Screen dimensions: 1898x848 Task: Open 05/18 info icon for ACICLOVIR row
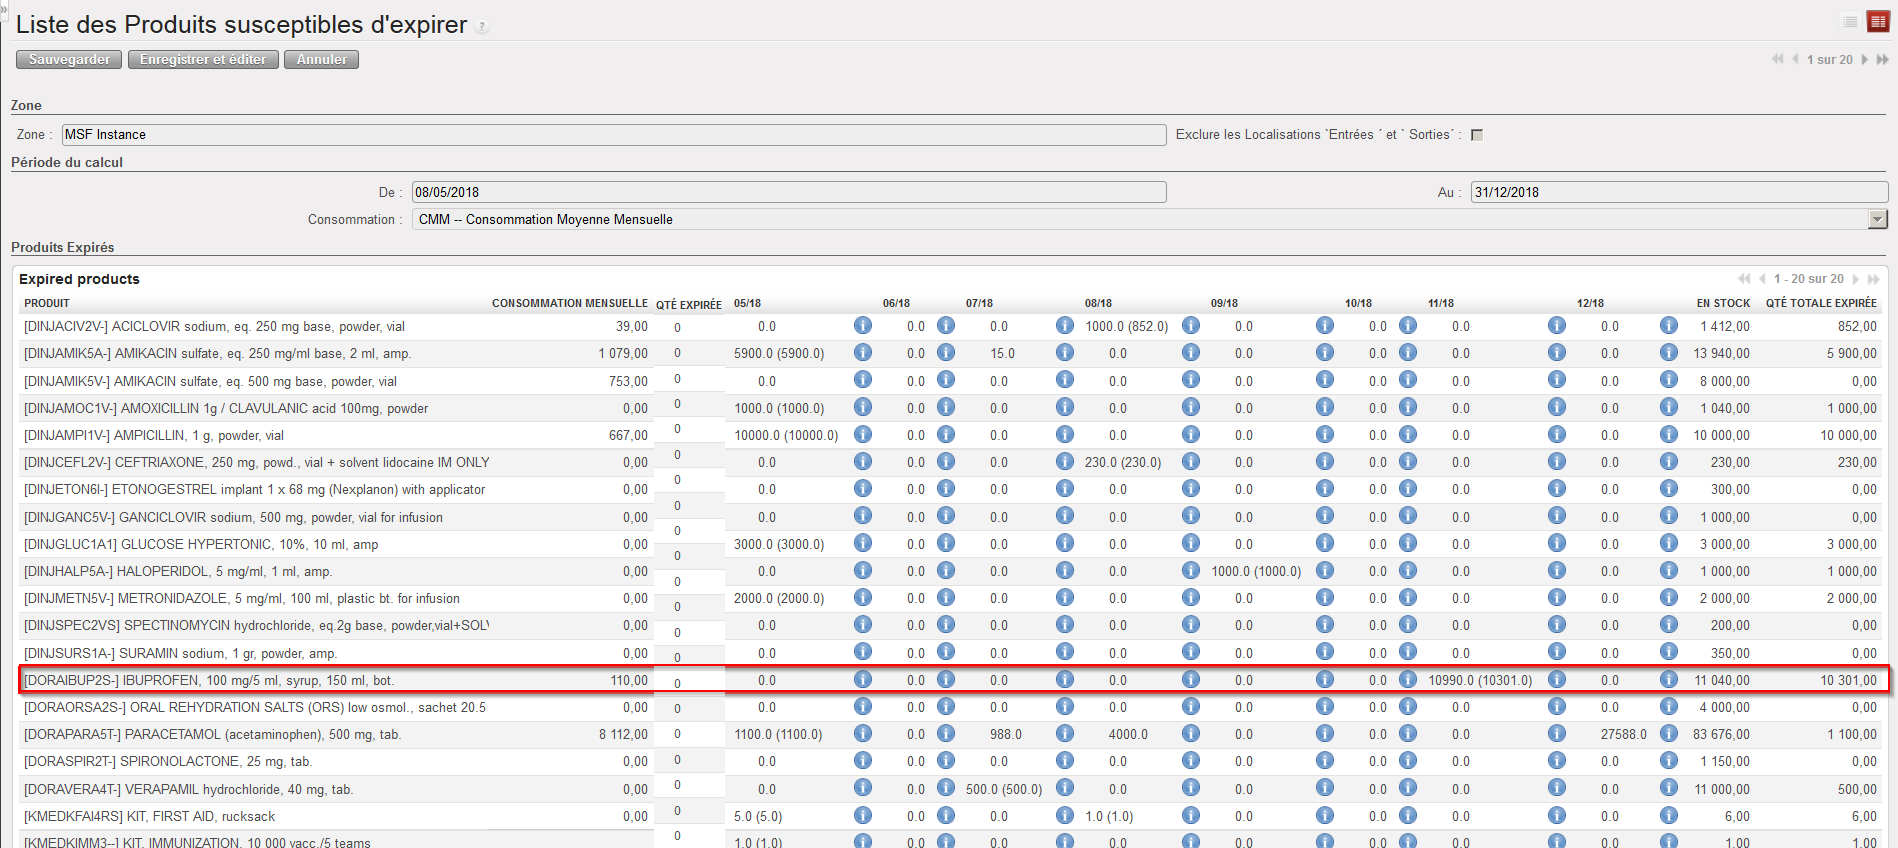click(x=862, y=326)
